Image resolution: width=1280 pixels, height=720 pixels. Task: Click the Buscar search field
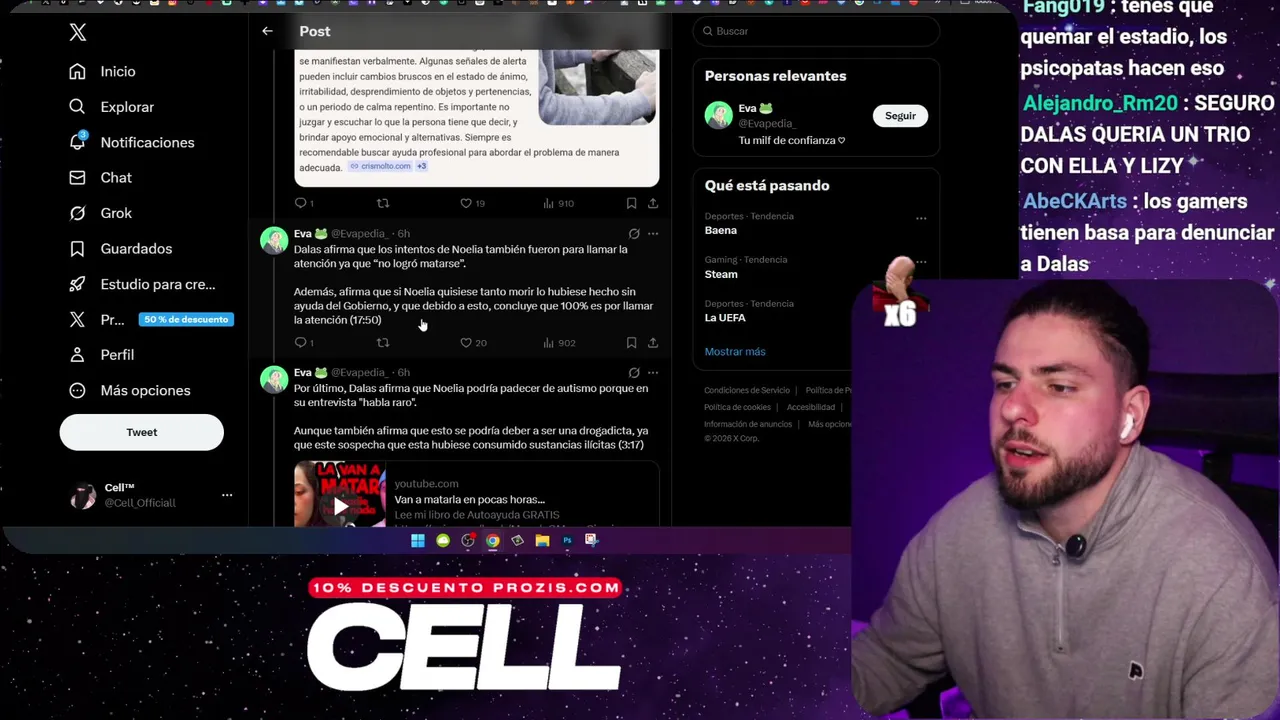816,31
